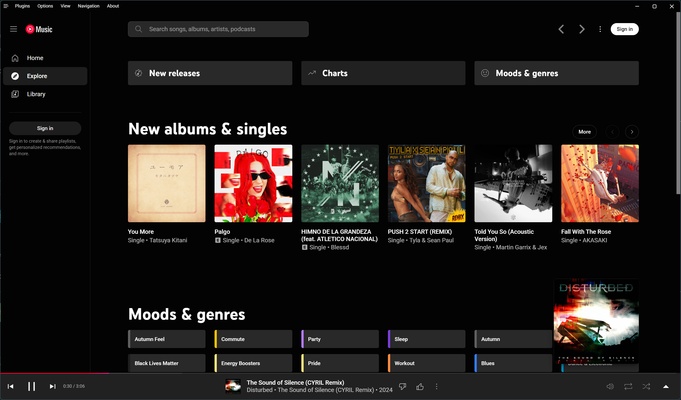Toggle repeat mode

tap(628, 386)
